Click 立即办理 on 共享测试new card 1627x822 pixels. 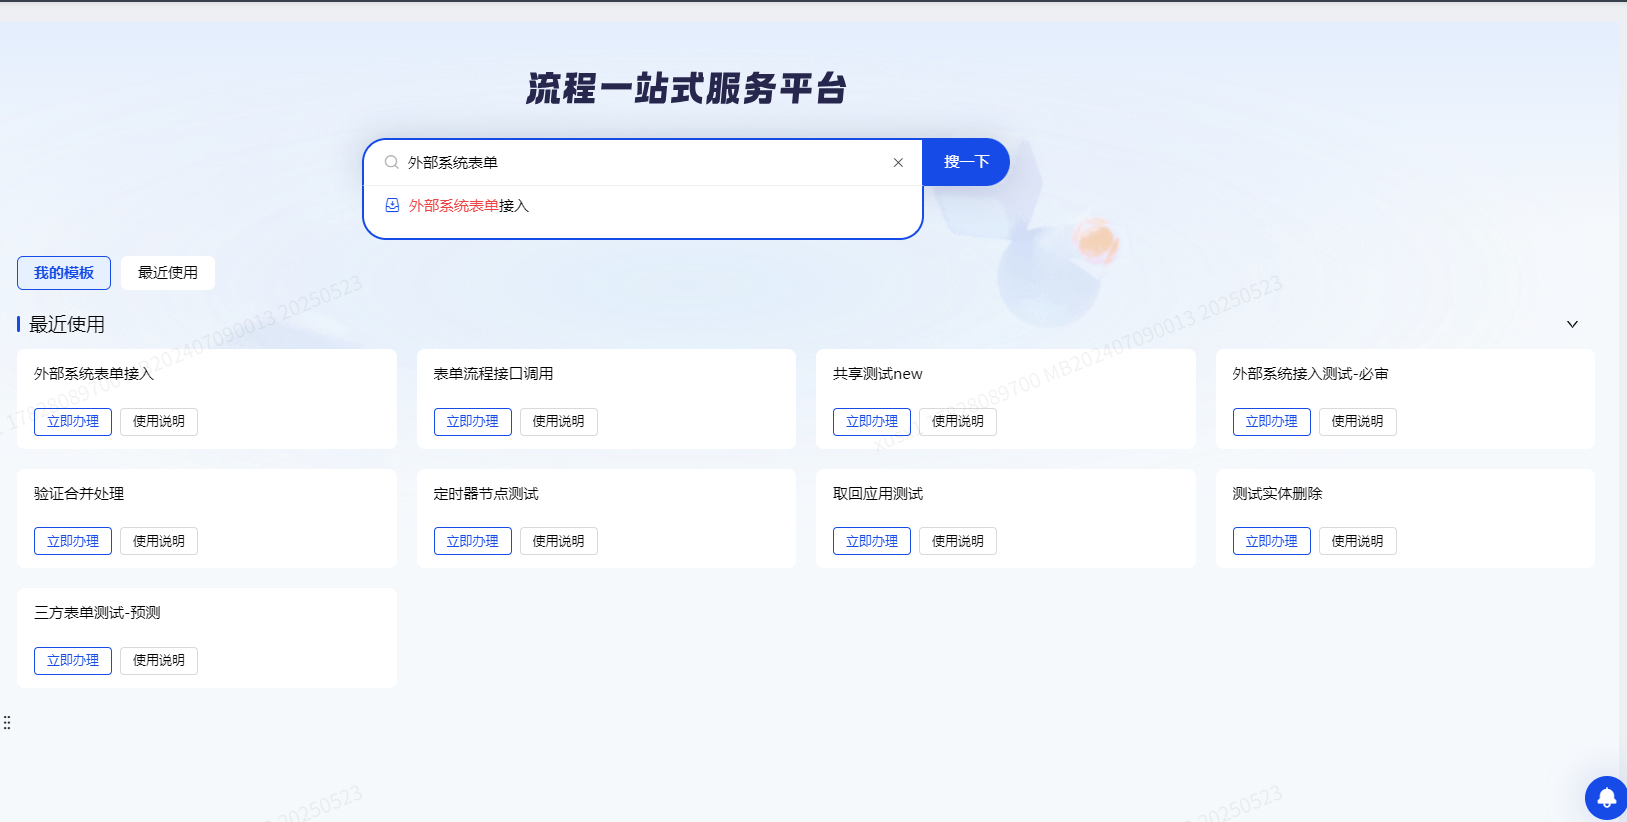click(872, 422)
